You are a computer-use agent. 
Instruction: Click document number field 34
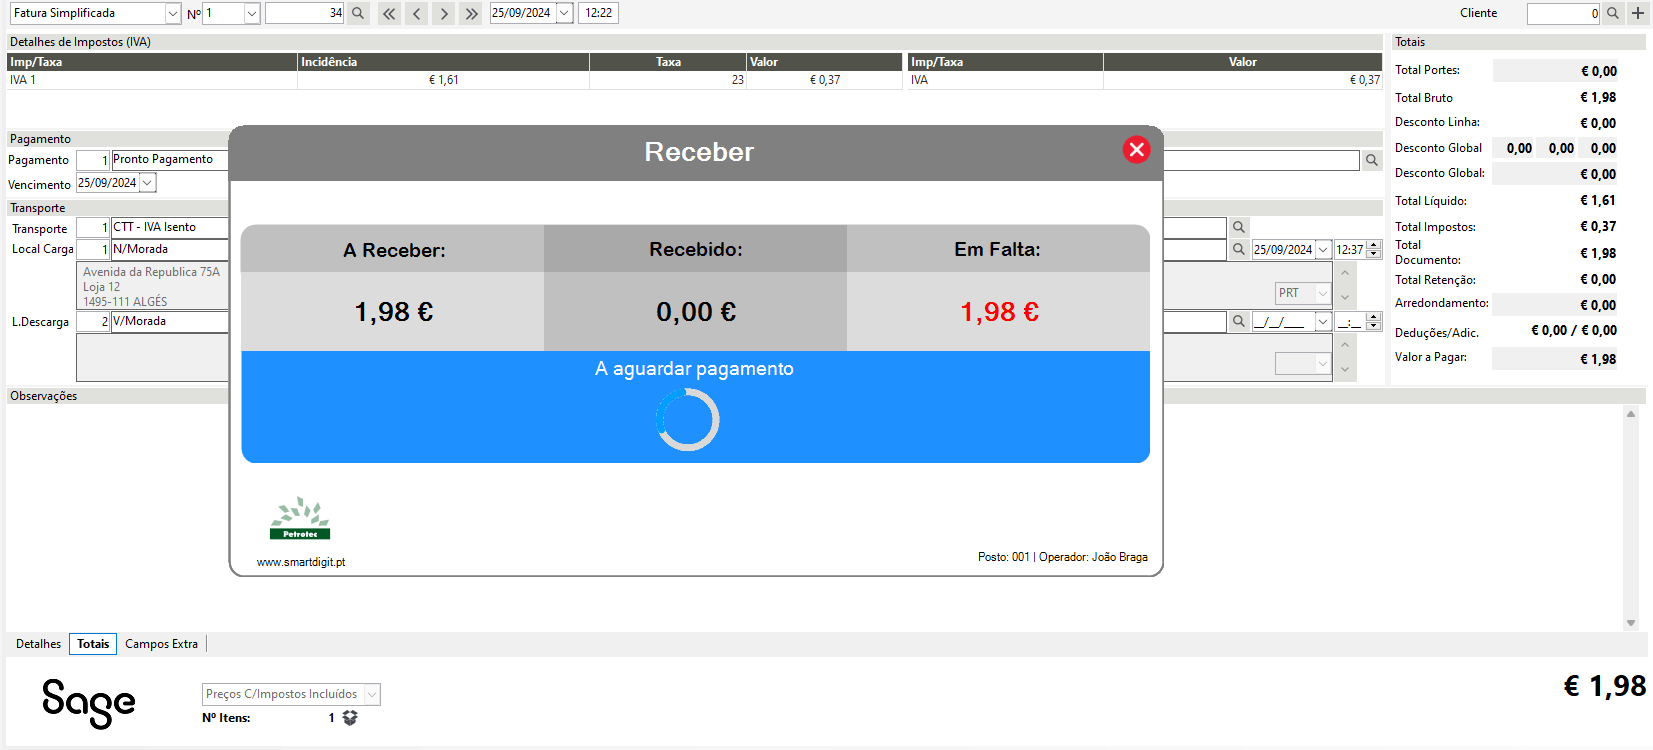(x=304, y=13)
